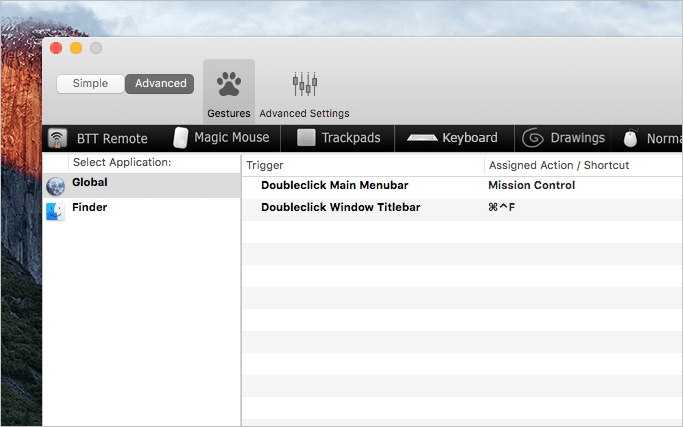683x427 pixels.
Task: Click the Finder app icon
Action: point(55,211)
